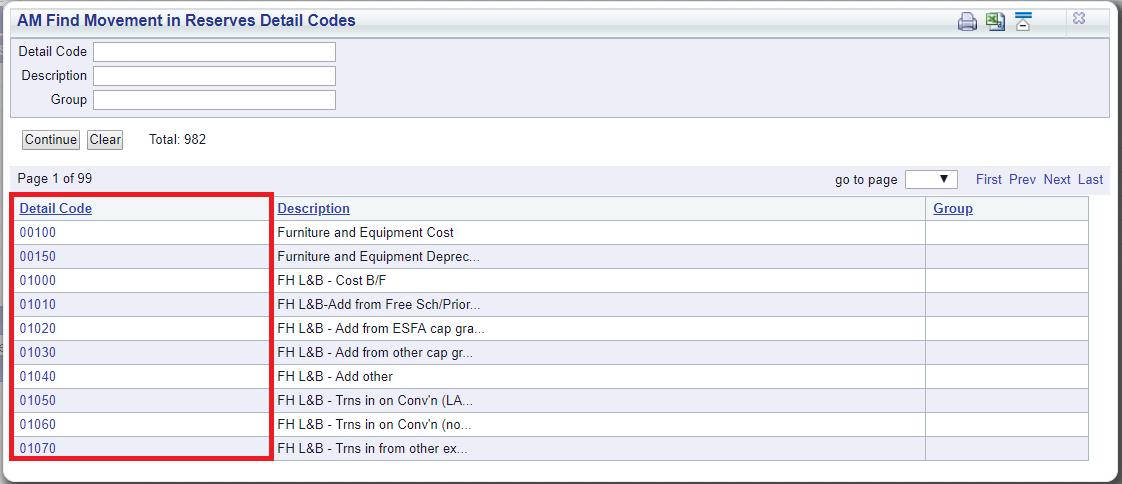Jump to the Last page link

tap(1091, 180)
